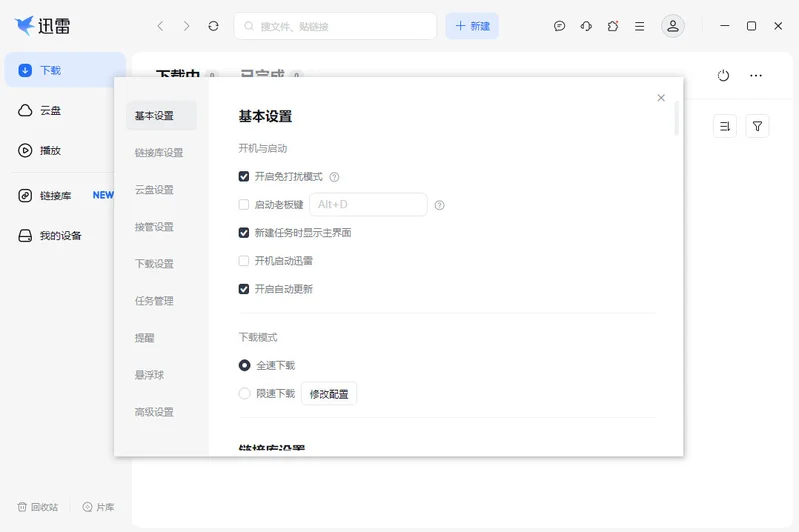The height and width of the screenshot is (532, 799).
Task: Click the 新建 button
Action: tap(472, 26)
